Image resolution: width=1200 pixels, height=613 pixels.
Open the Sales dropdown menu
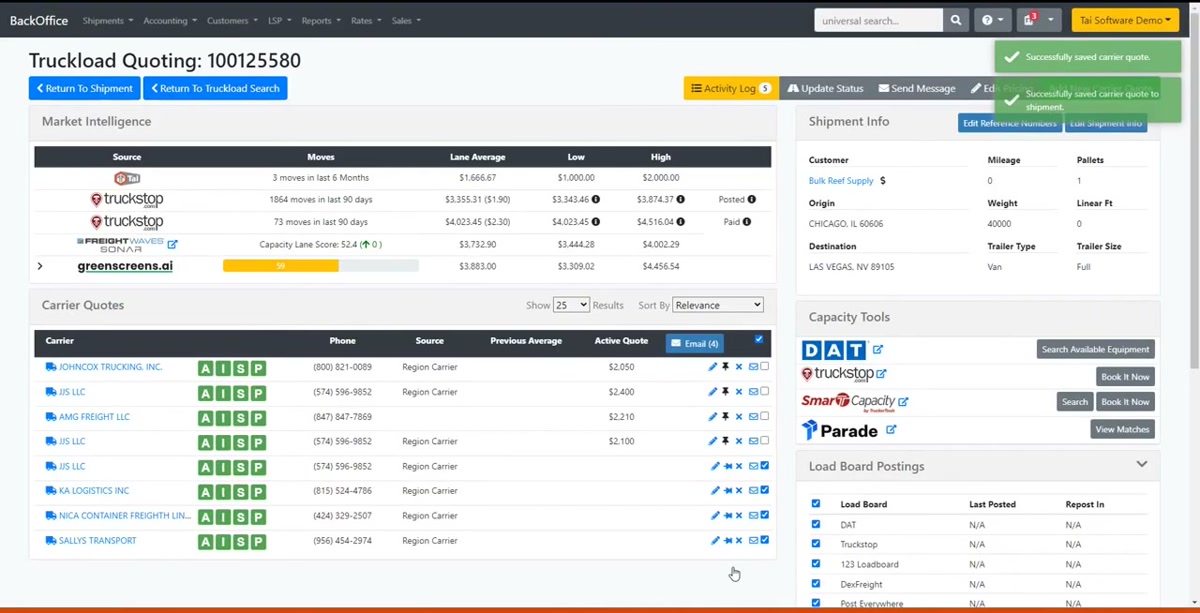pyautogui.click(x=406, y=21)
